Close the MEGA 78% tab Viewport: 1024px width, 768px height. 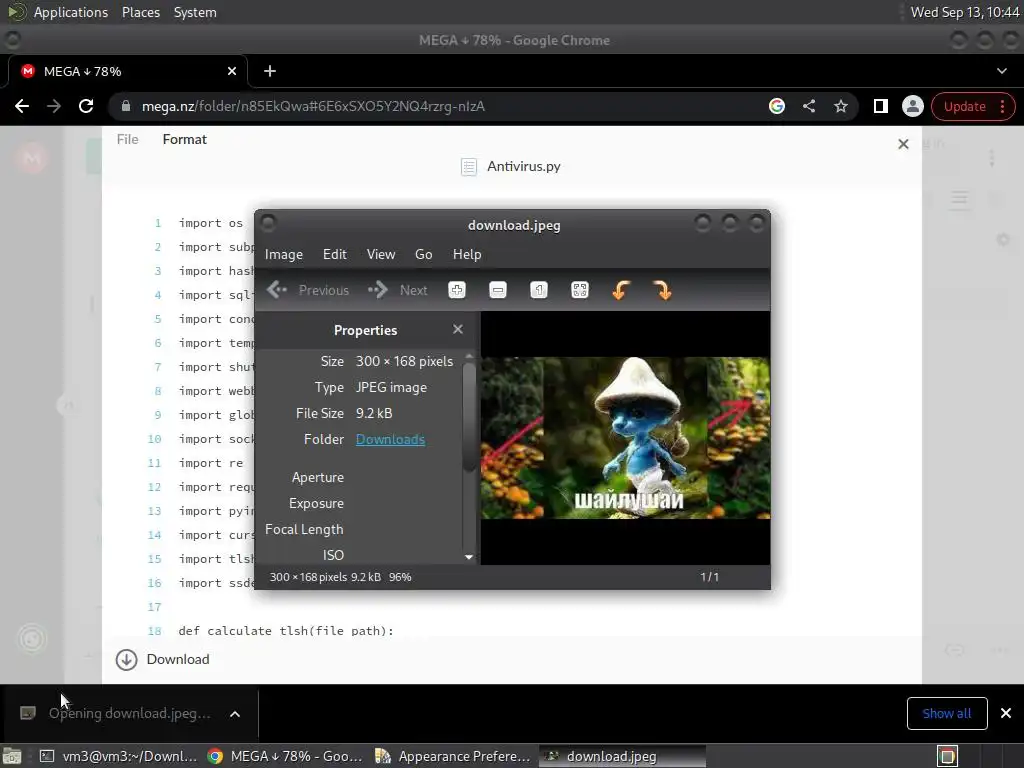(232, 71)
